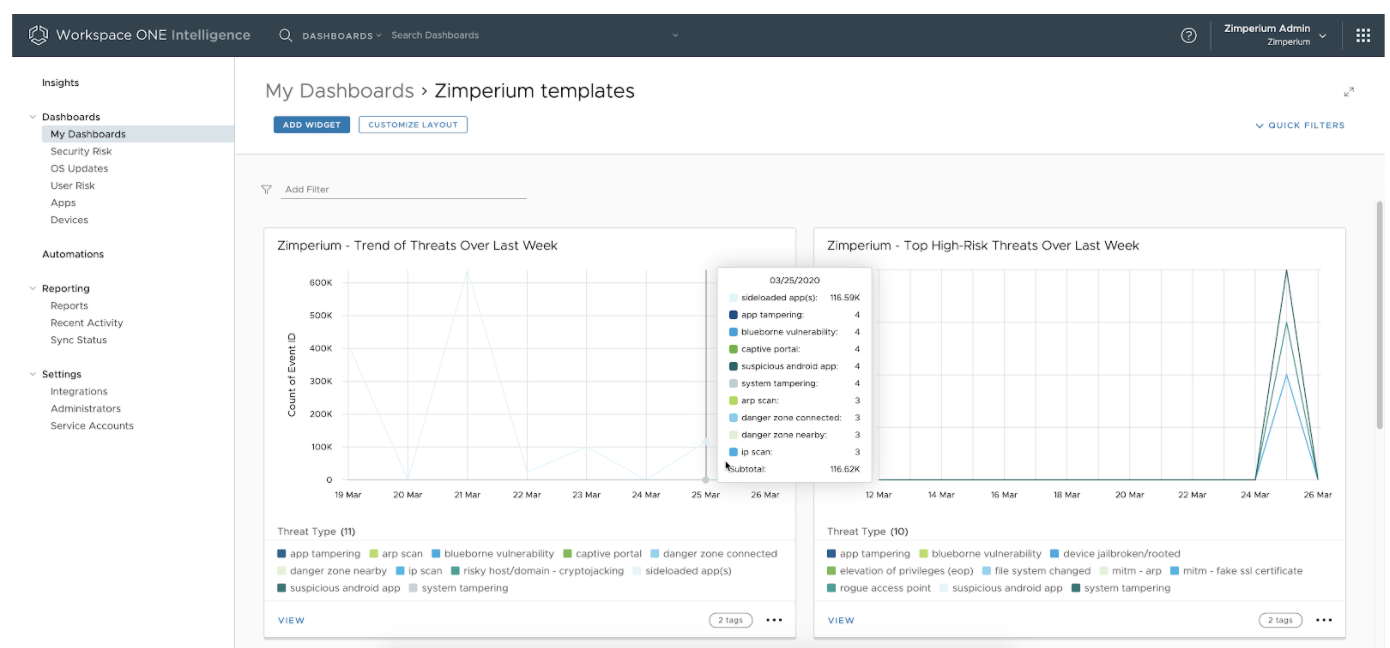Screen dimensions: 1390x648
Task: Toggle captive portal legend in Trend widget
Action: click(x=602, y=553)
